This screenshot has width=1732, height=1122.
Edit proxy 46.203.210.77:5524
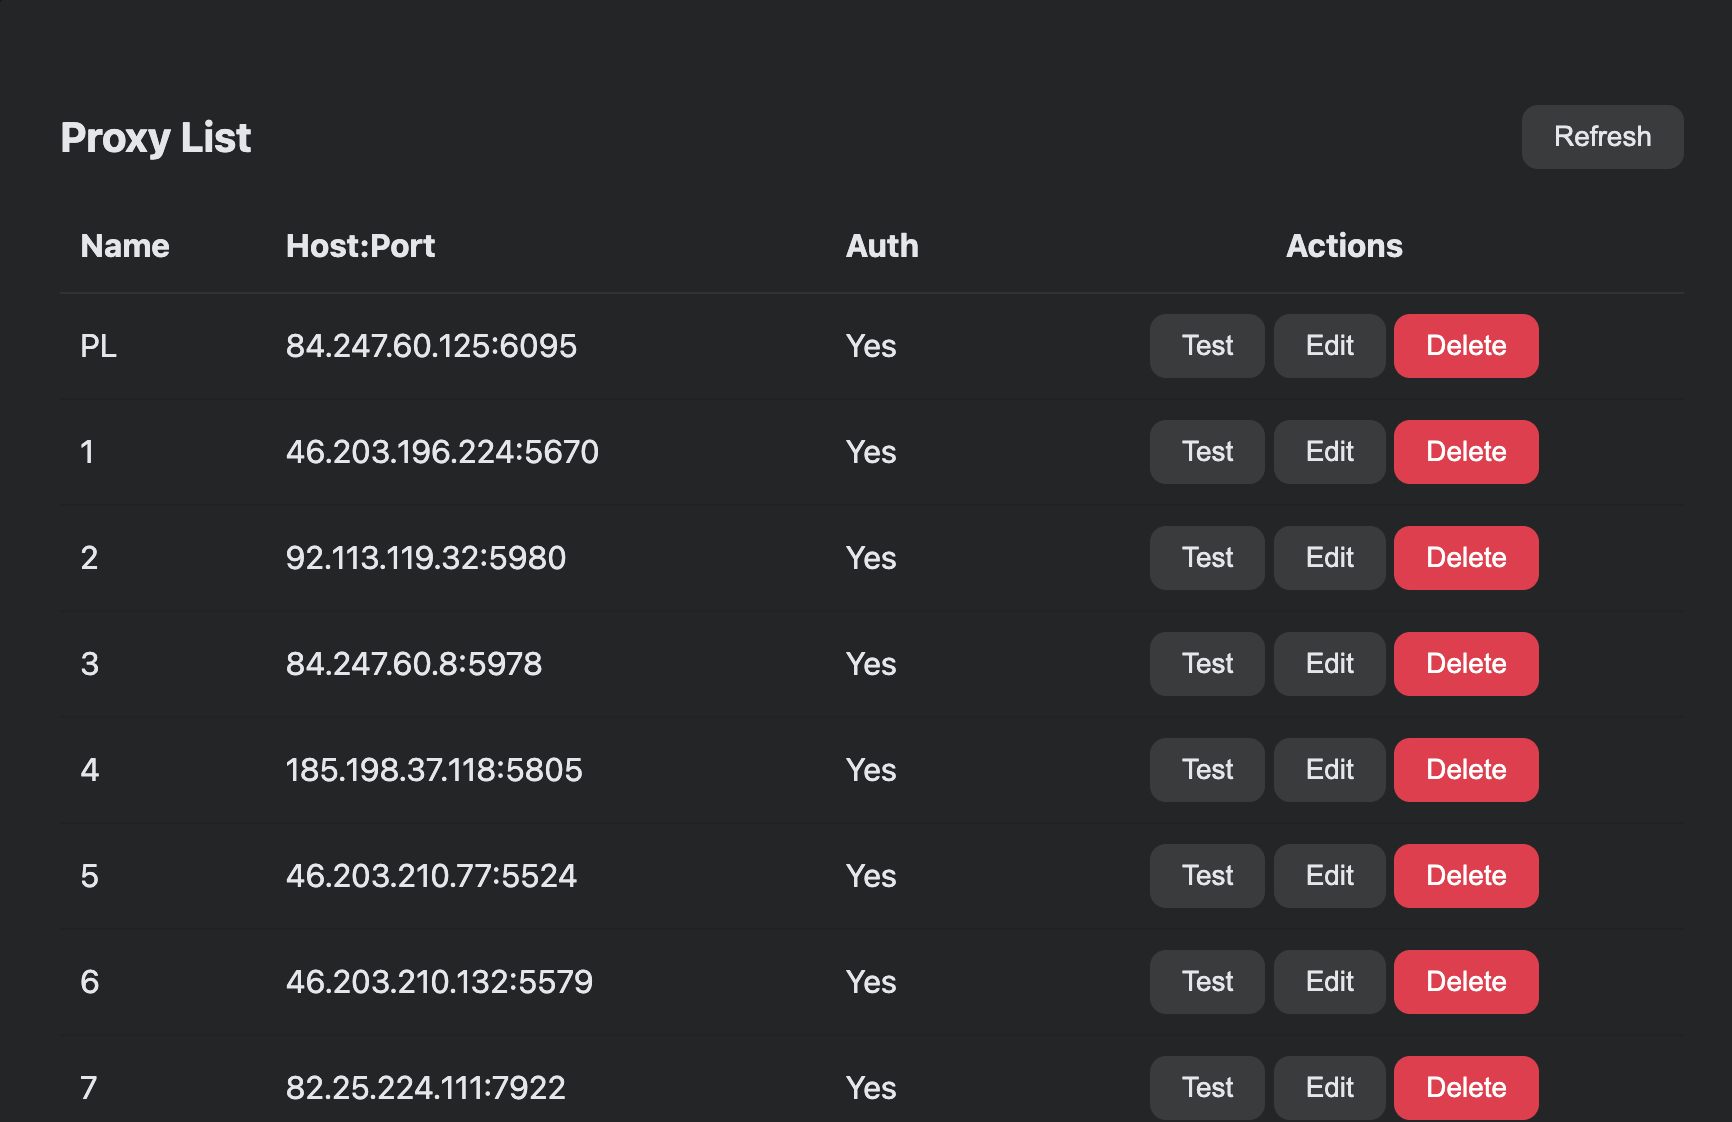click(1329, 875)
